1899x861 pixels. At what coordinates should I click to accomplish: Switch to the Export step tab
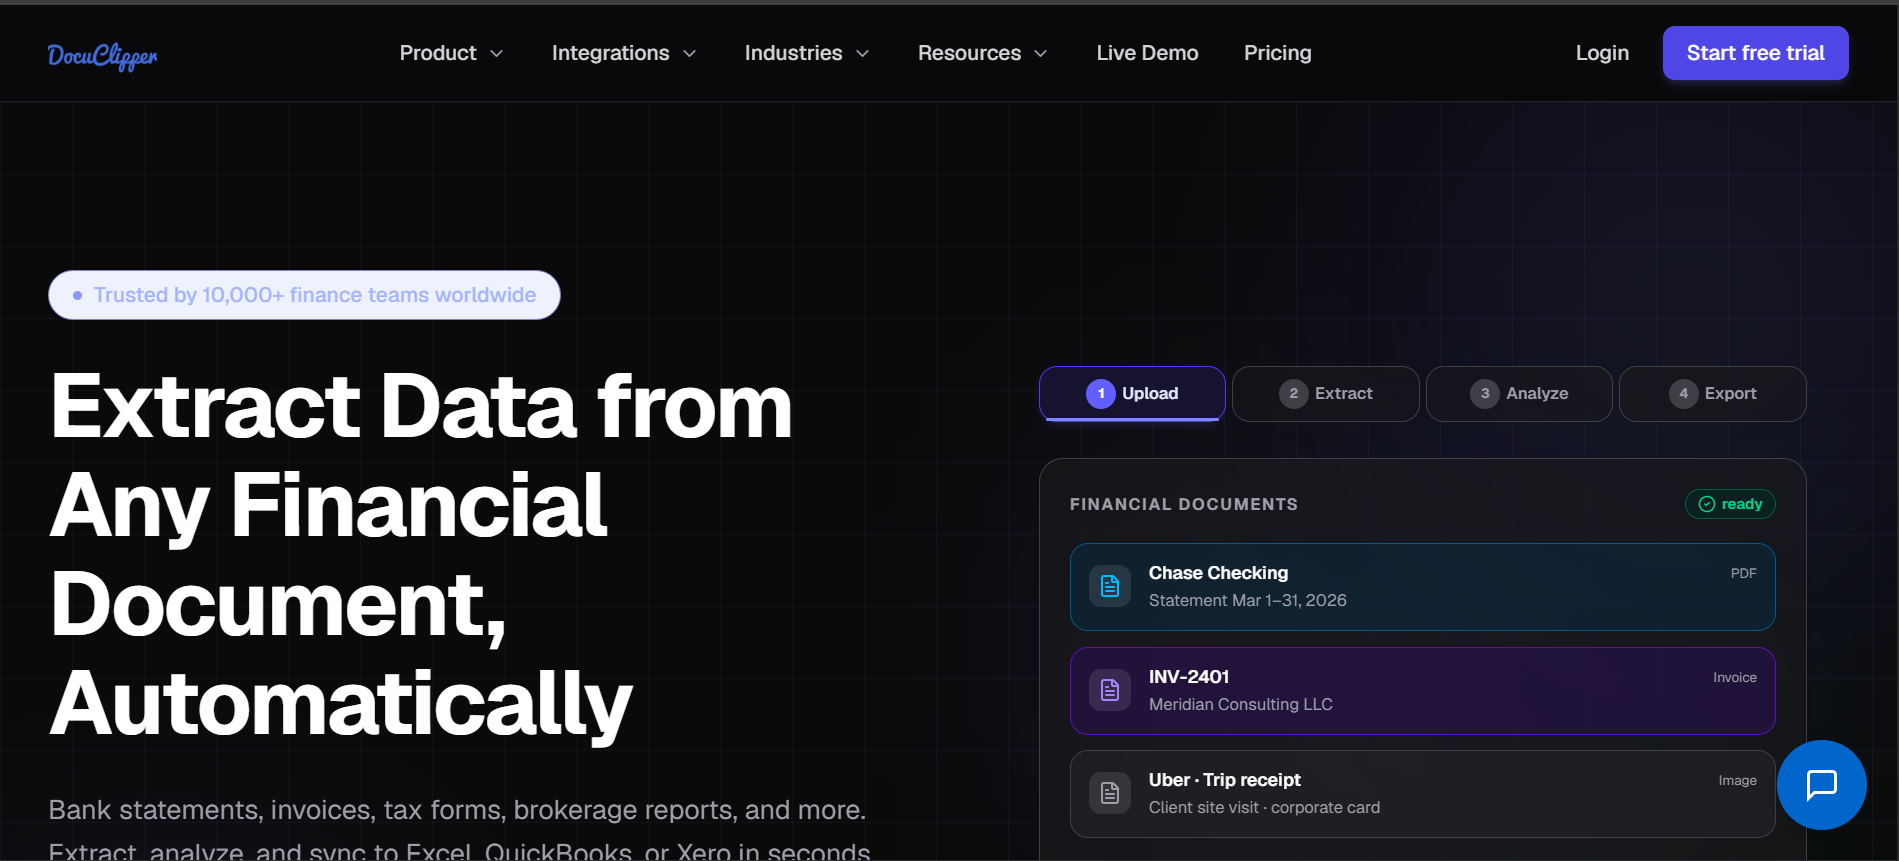click(x=1713, y=394)
